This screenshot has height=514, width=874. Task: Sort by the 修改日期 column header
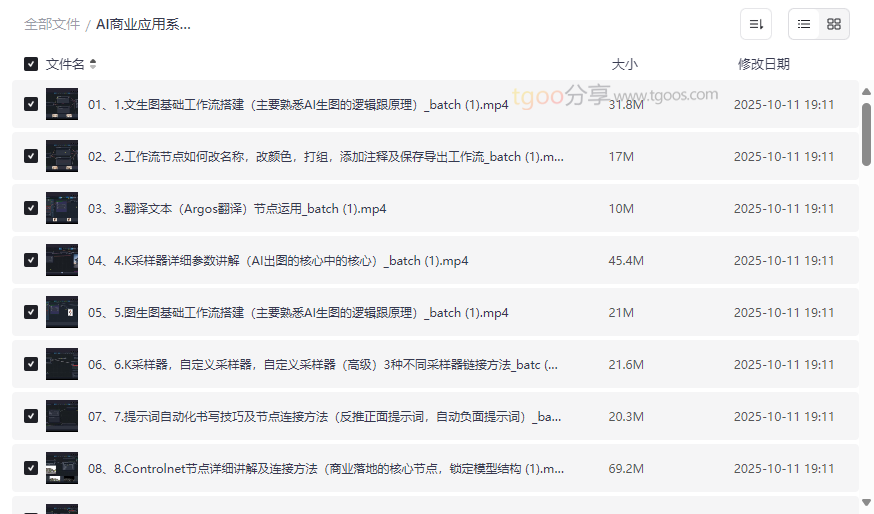coord(763,64)
